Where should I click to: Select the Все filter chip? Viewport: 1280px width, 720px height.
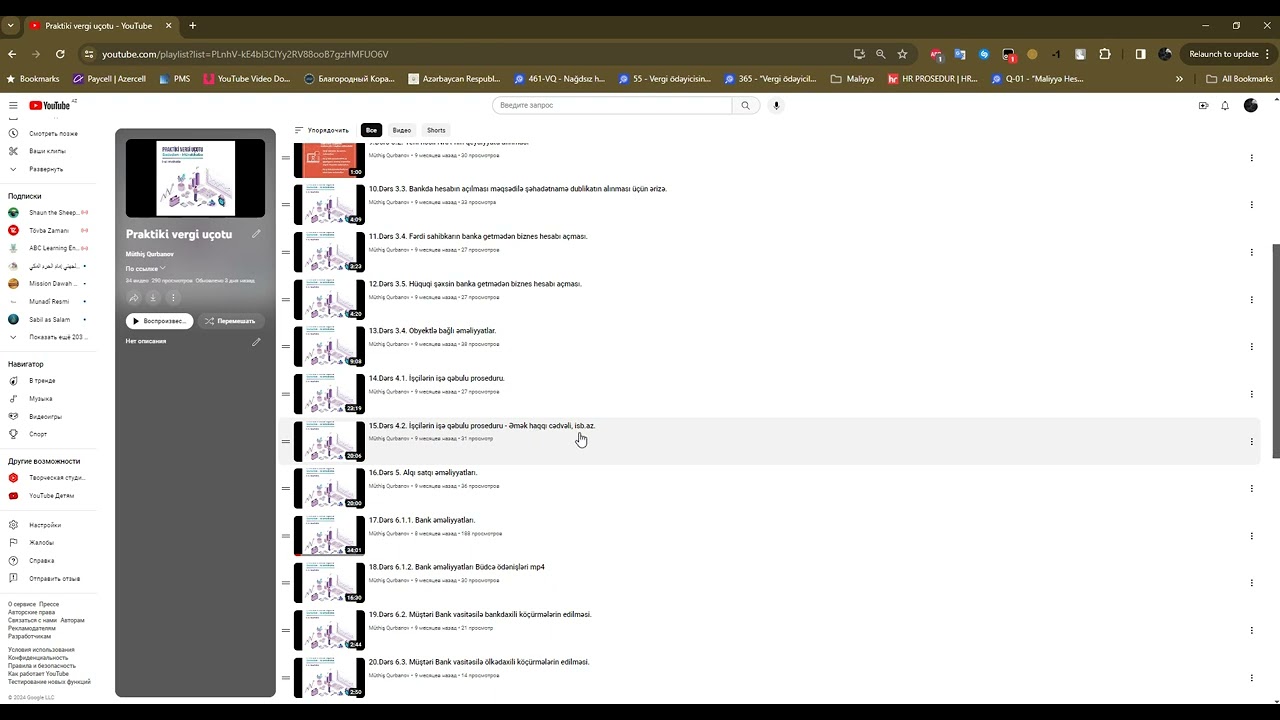[x=371, y=130]
